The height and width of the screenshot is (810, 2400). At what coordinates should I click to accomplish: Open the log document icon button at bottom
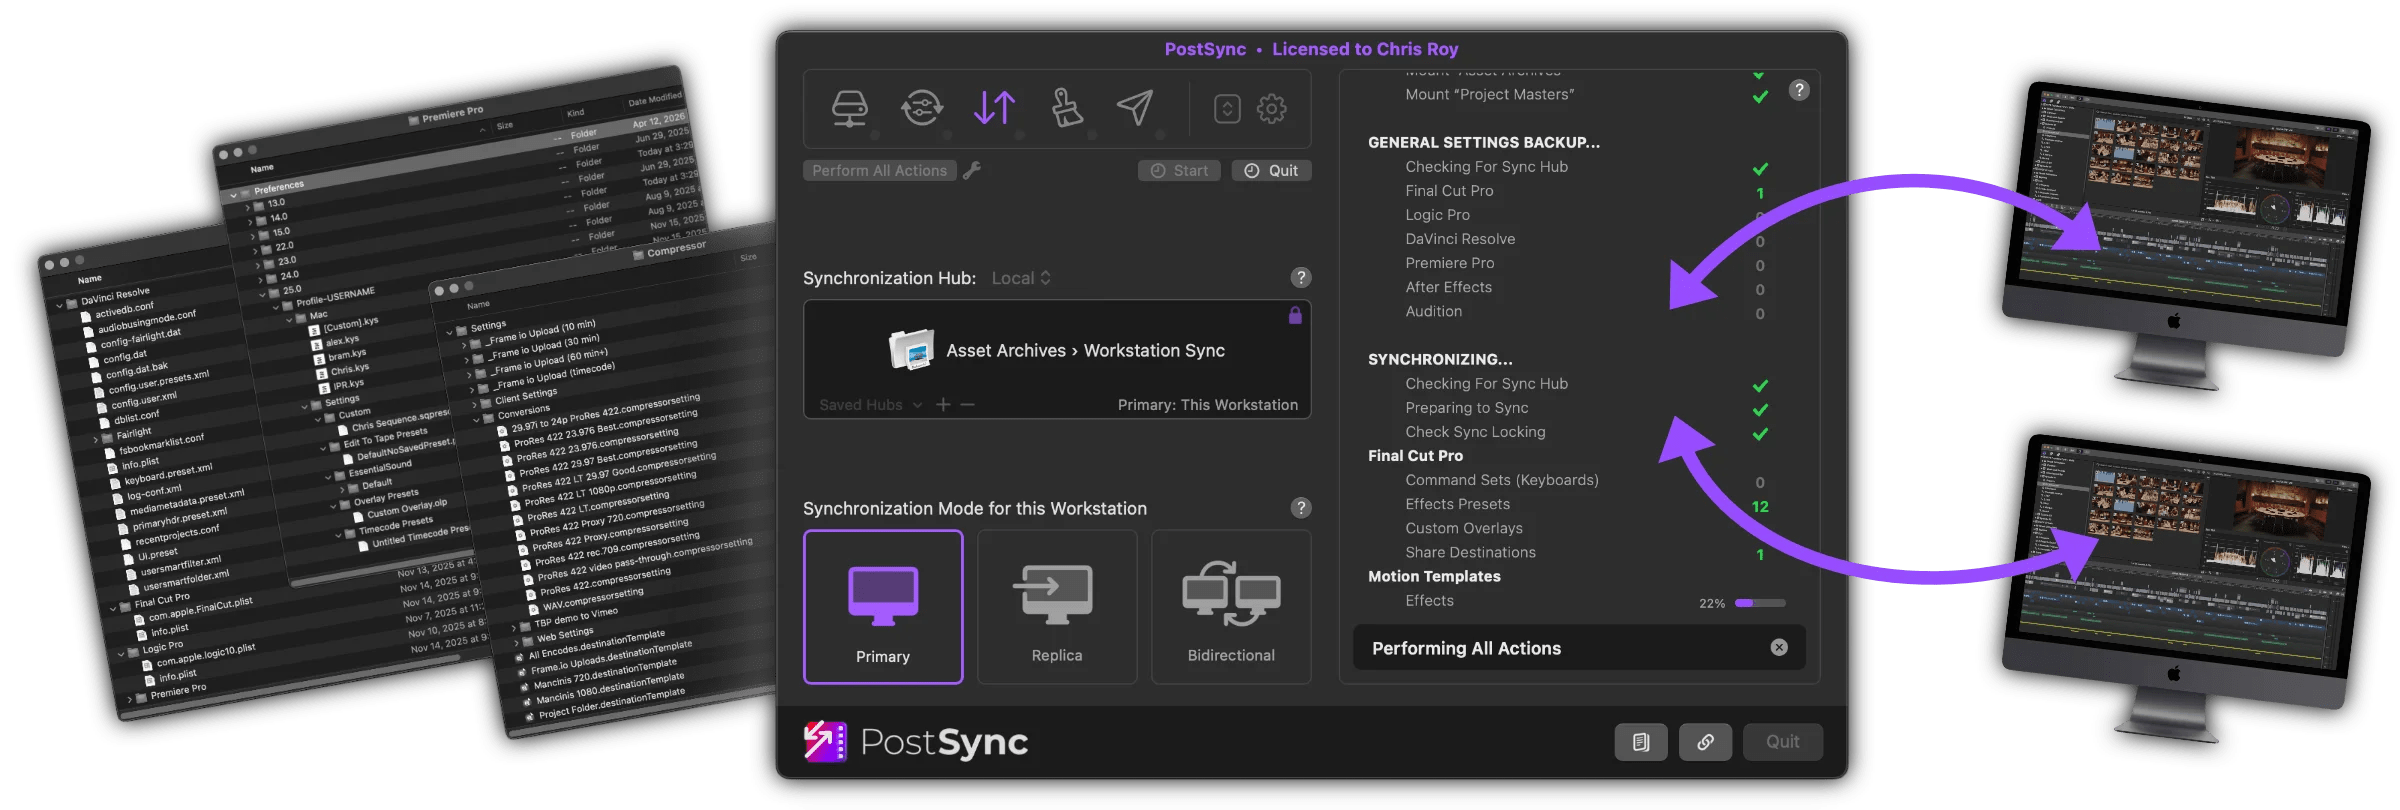coord(1641,742)
